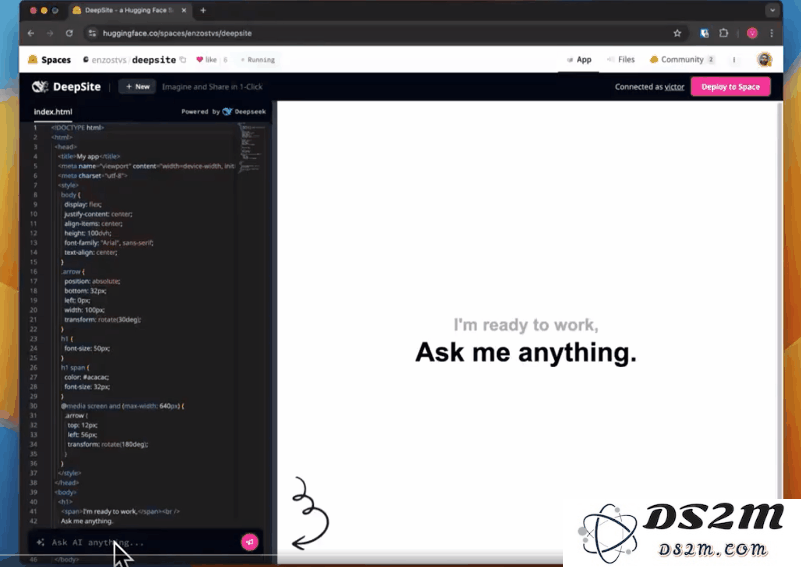The height and width of the screenshot is (567, 801).
Task: Click the My app title code line
Action: coord(89,156)
